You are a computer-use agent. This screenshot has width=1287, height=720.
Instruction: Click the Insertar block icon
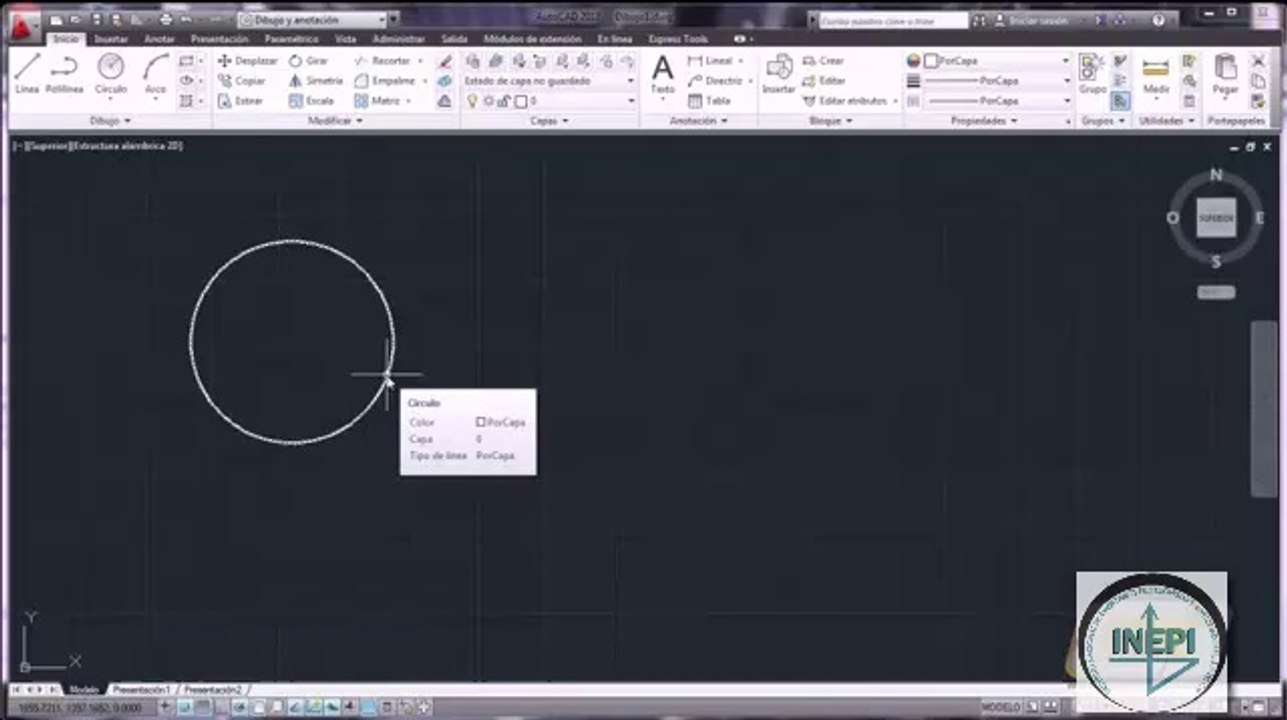pyautogui.click(x=778, y=74)
